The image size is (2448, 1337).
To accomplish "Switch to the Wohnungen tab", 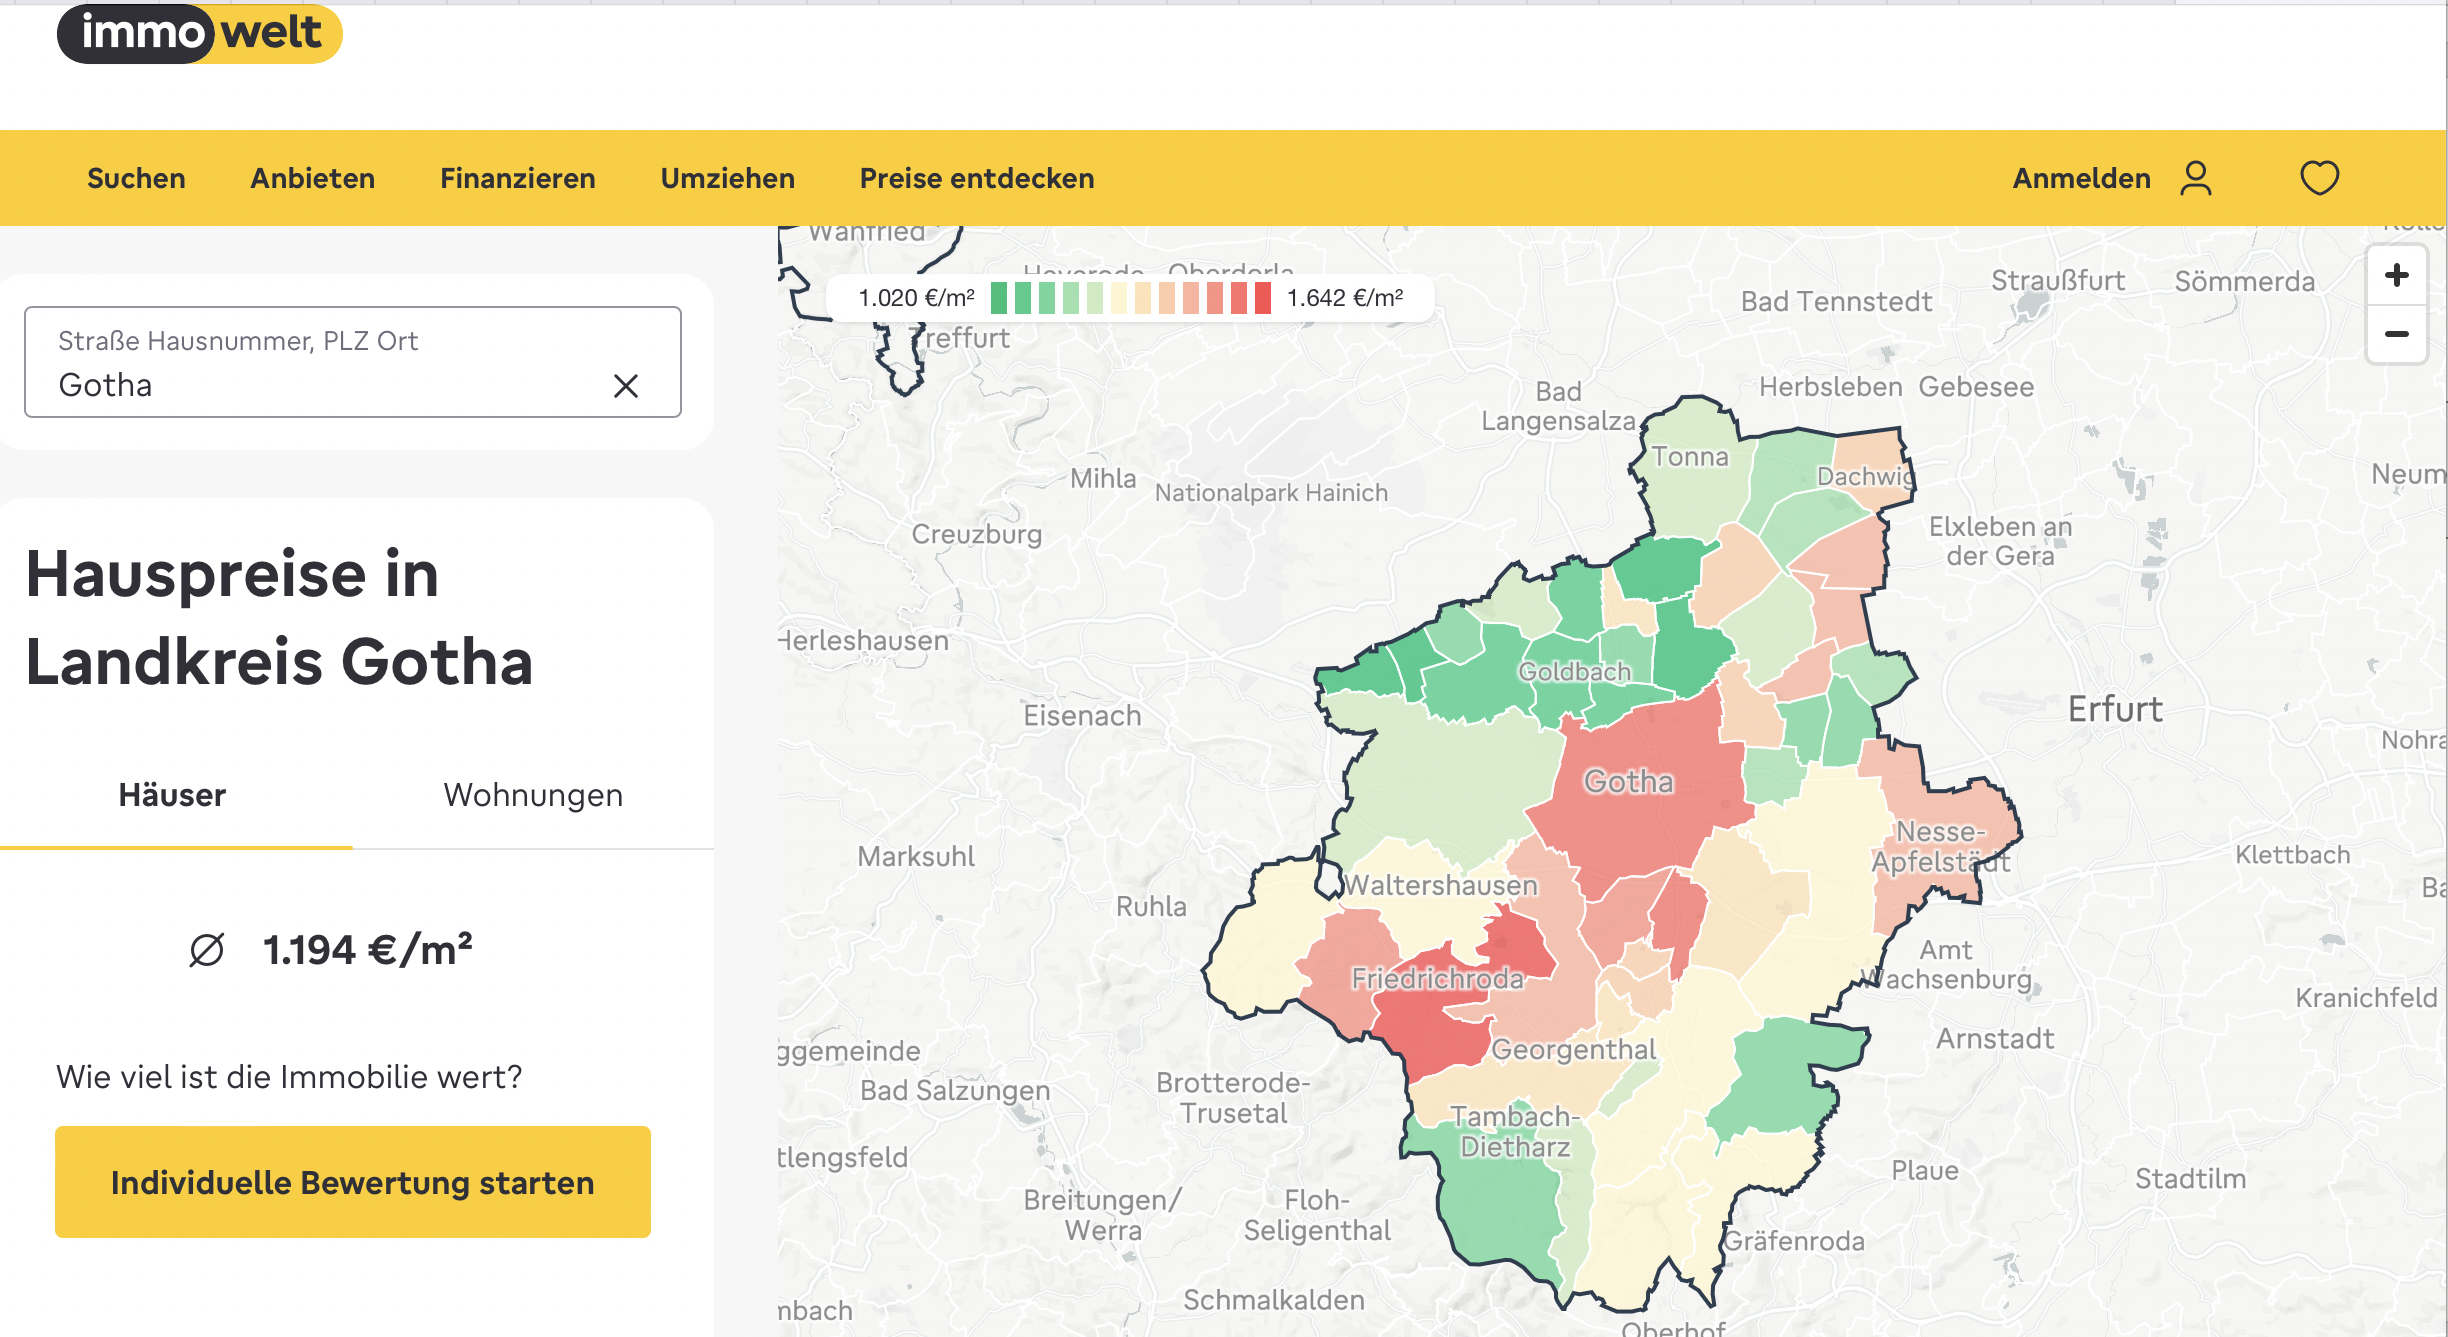I will click(533, 795).
